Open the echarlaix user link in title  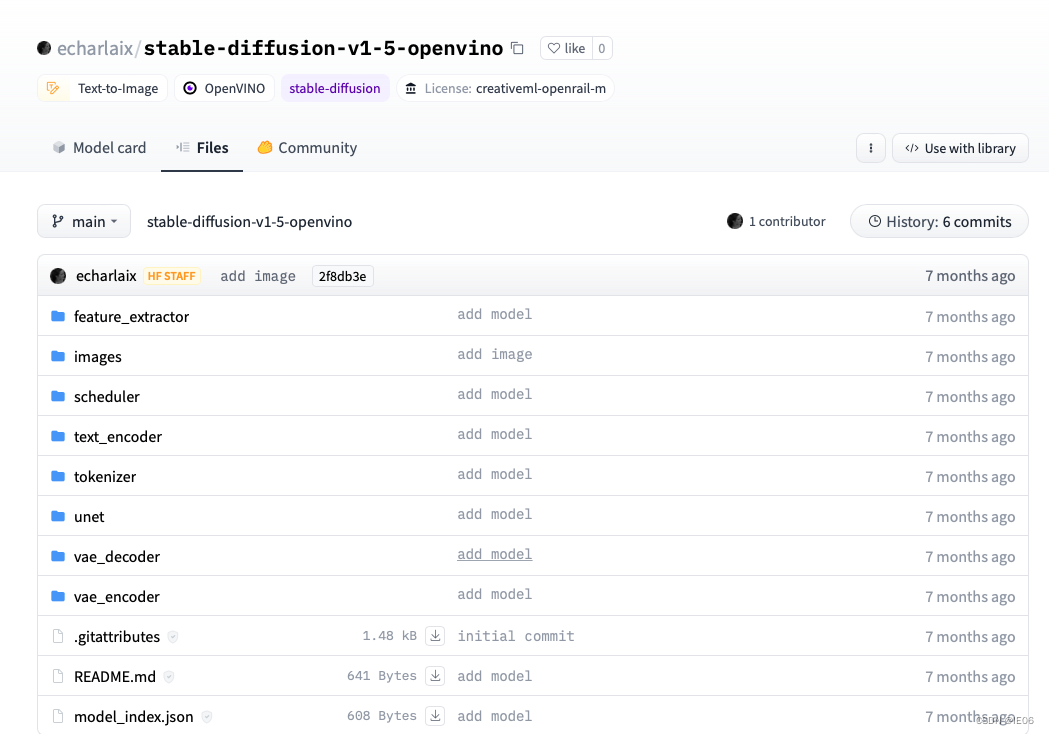coord(95,48)
